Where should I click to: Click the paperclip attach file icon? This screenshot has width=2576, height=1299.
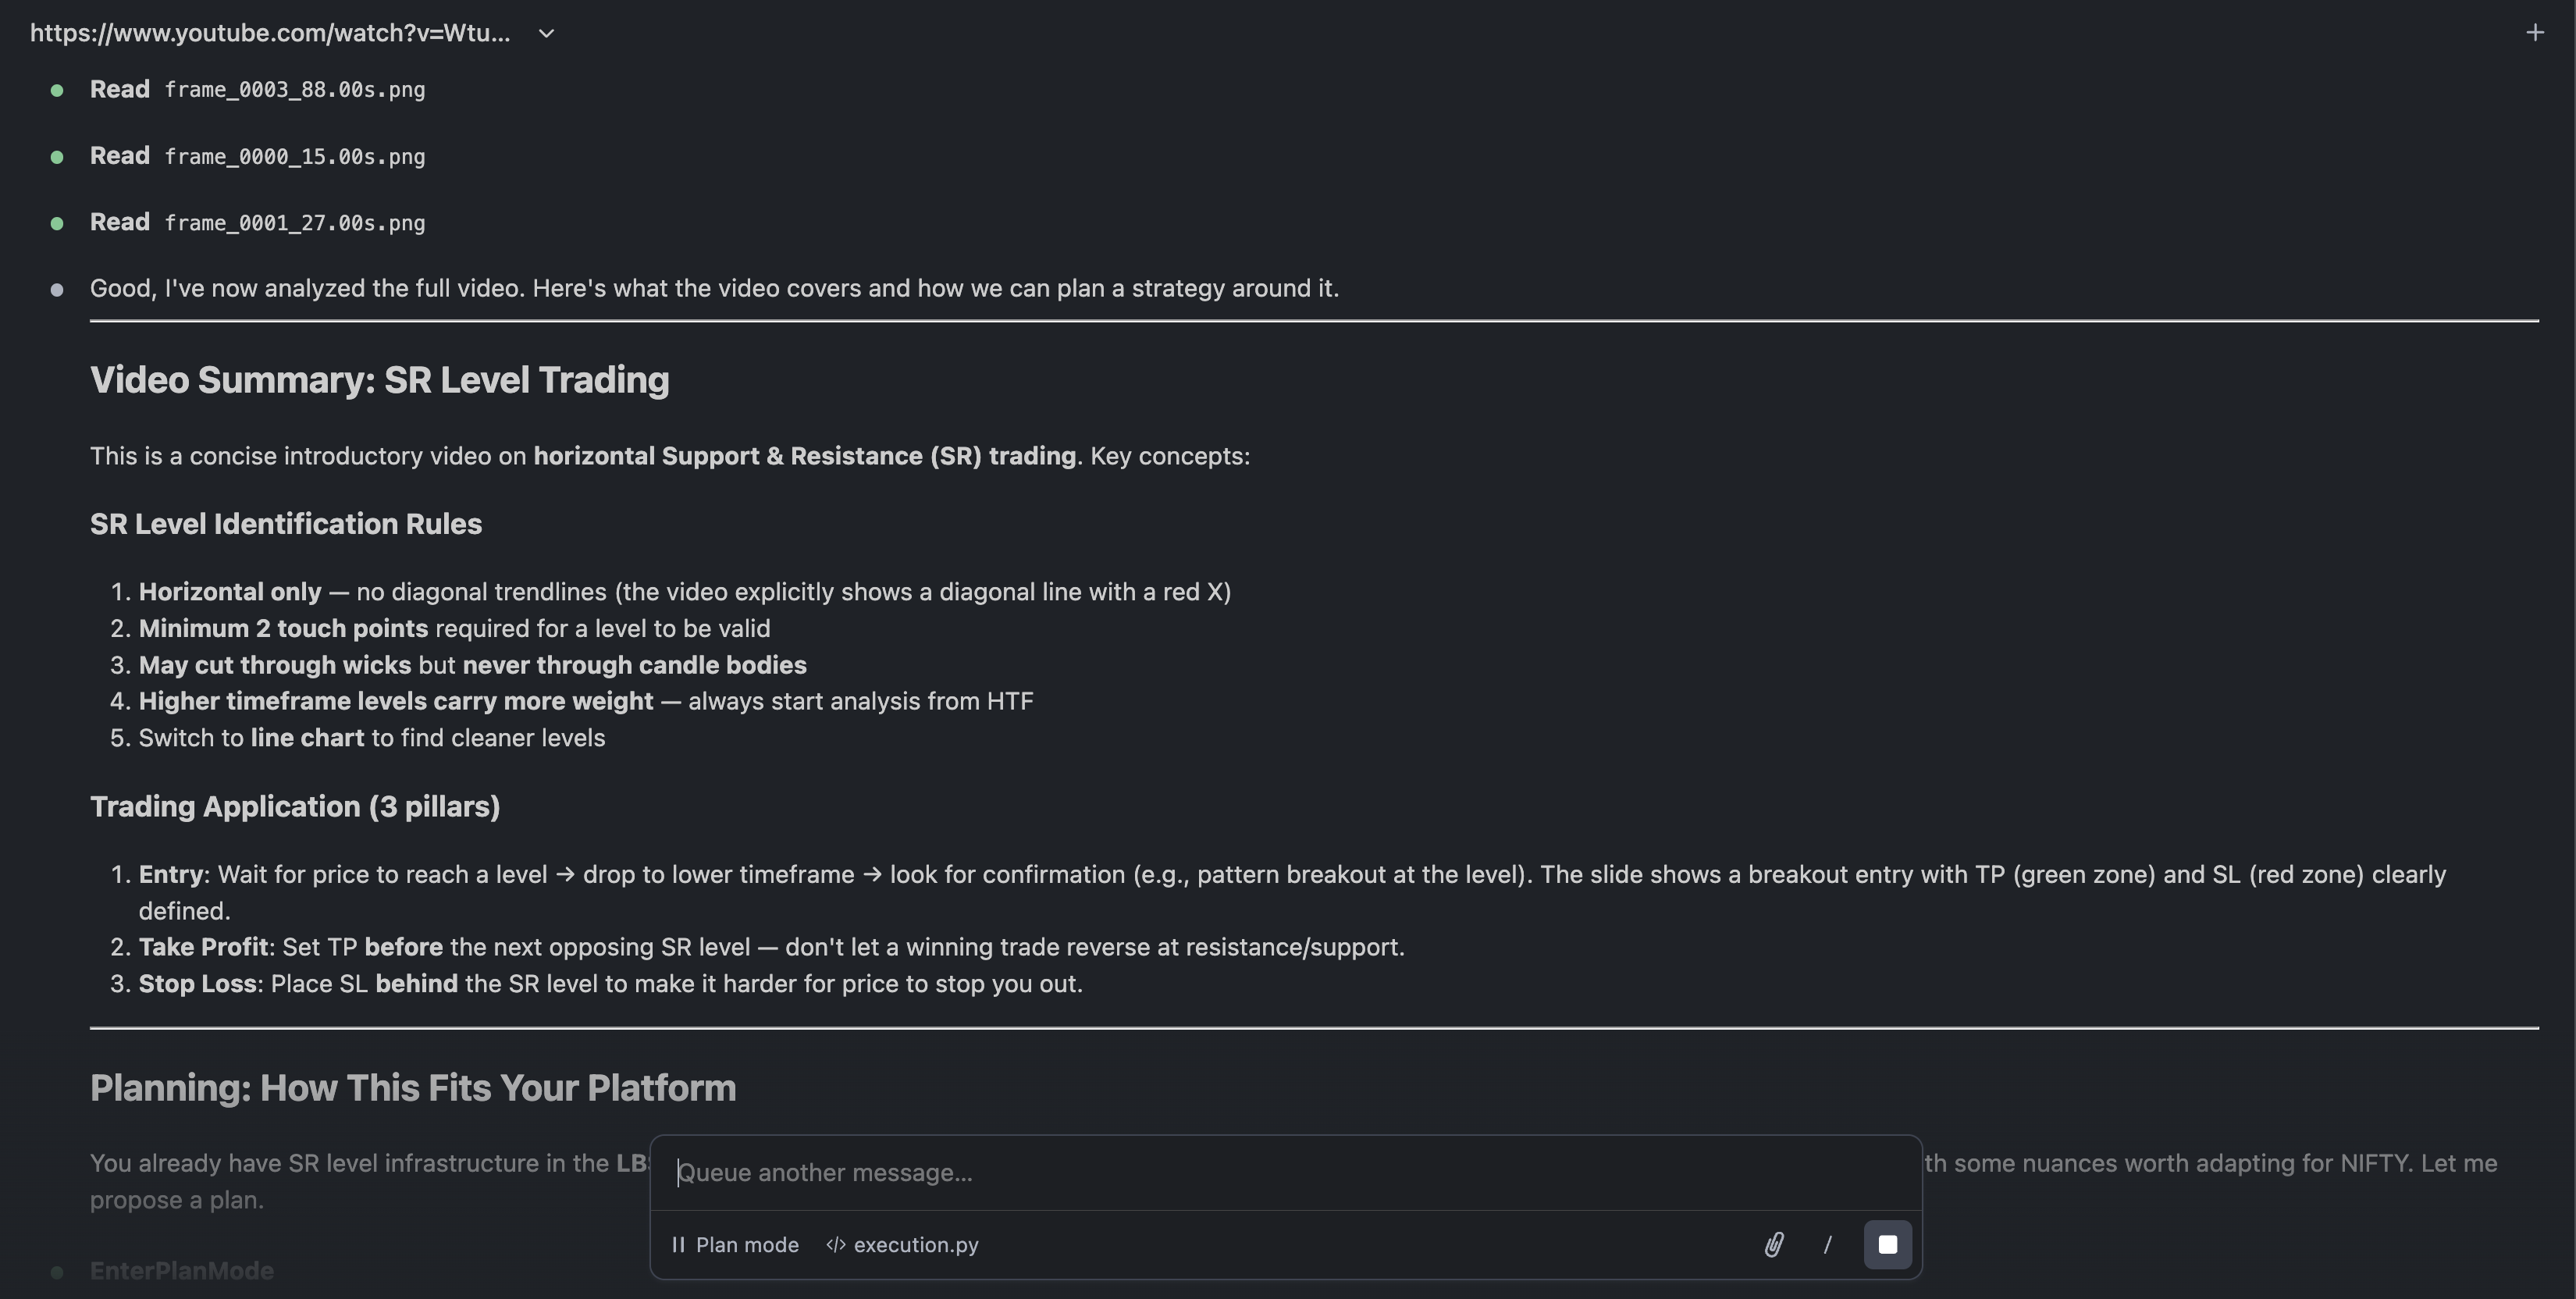tap(1773, 1245)
